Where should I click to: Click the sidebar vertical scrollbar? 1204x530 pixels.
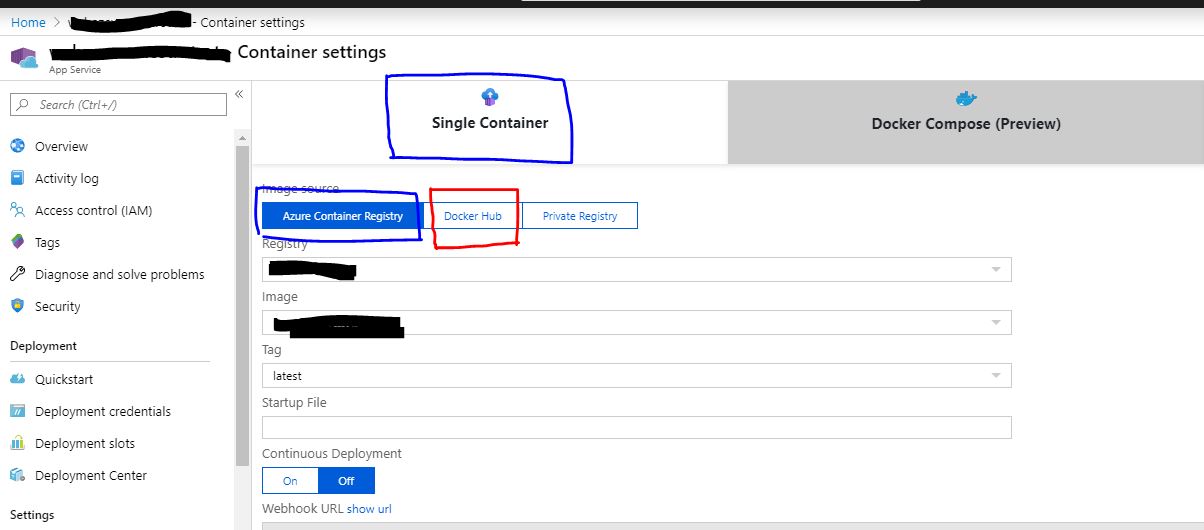tap(242, 305)
